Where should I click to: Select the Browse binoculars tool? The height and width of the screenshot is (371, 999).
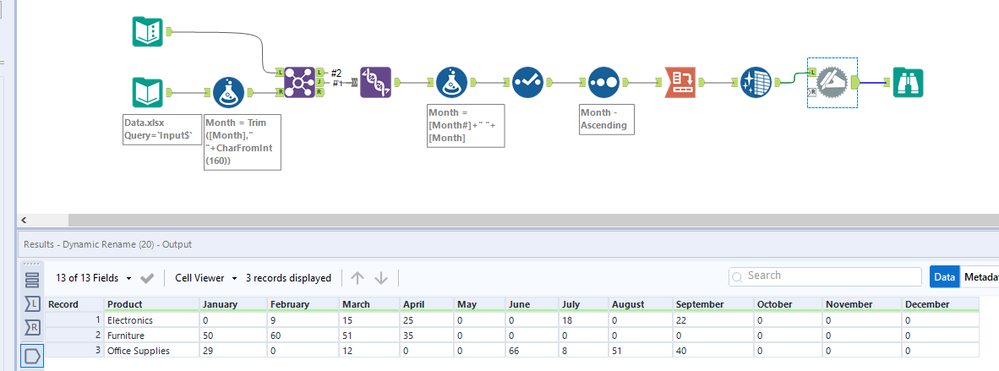(908, 82)
